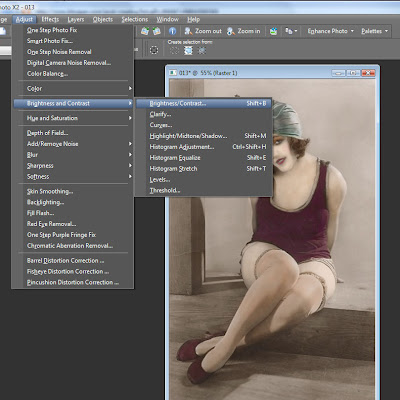This screenshot has height=400, width=400.
Task: Open the Palettes dropdown
Action: point(374,31)
